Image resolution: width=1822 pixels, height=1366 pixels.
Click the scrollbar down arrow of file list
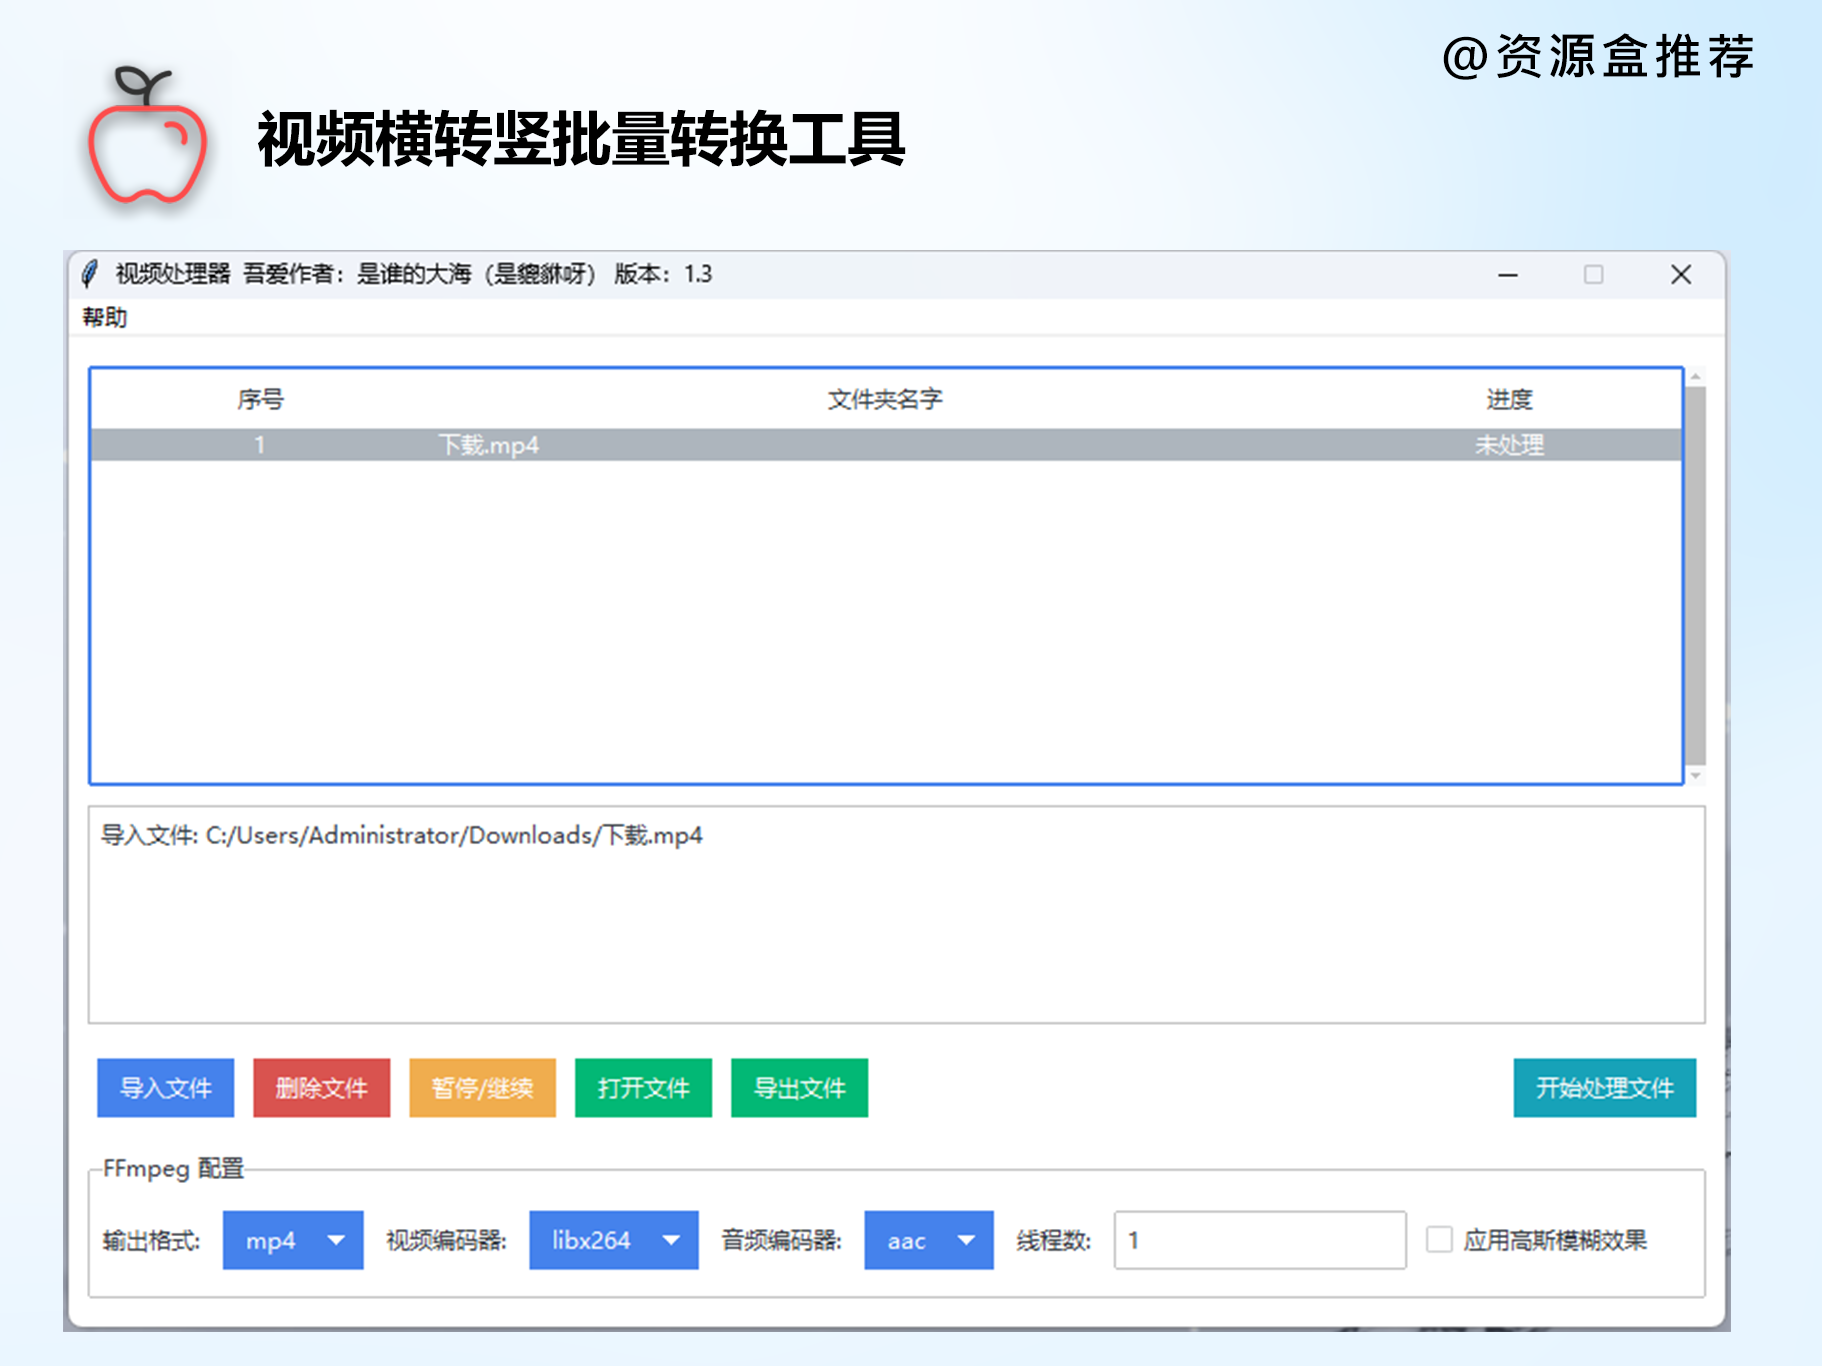click(1696, 776)
